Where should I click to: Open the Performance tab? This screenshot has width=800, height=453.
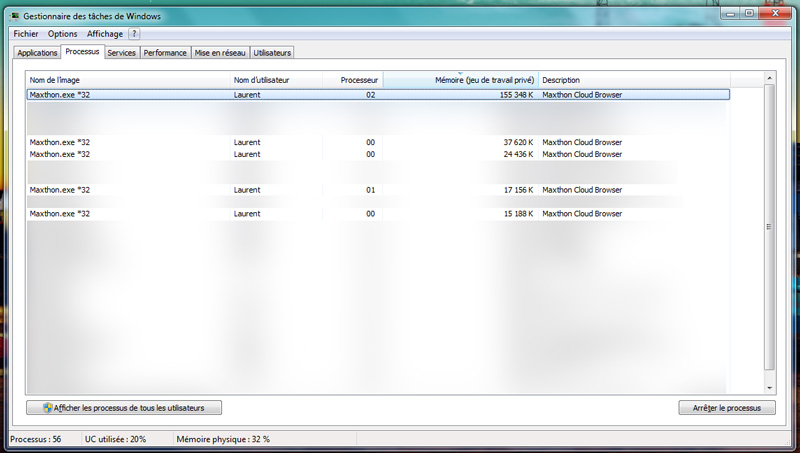point(165,53)
